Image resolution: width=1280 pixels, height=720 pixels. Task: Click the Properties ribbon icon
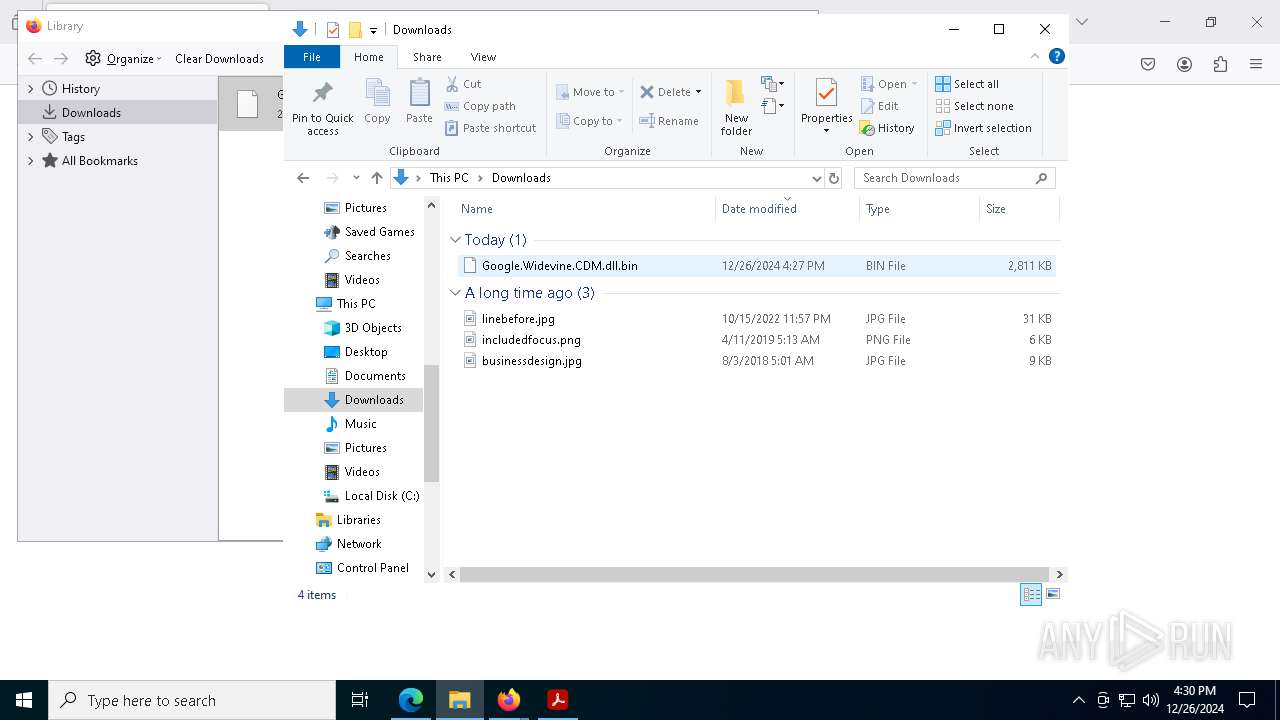826,93
